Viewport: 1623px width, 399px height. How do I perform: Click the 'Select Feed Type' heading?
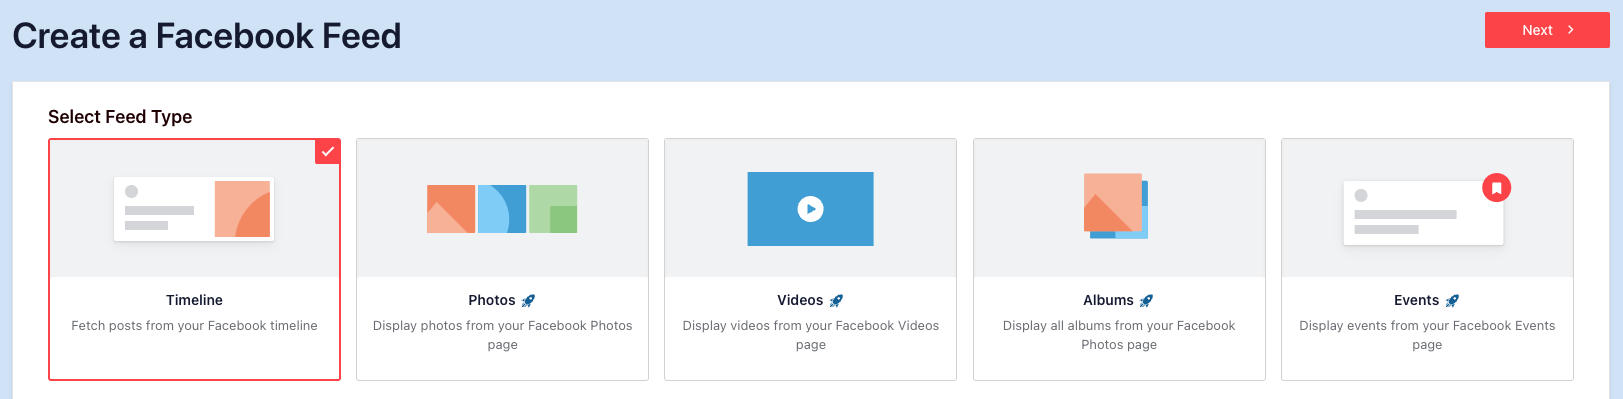point(120,117)
